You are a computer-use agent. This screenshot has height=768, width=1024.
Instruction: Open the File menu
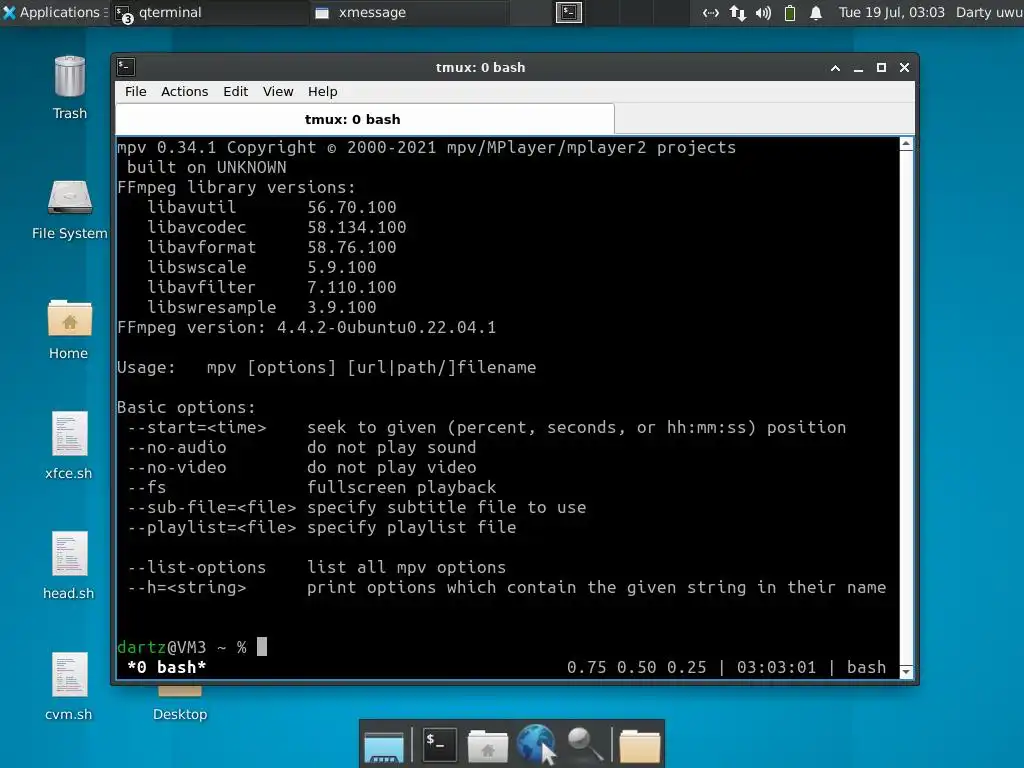coord(136,91)
